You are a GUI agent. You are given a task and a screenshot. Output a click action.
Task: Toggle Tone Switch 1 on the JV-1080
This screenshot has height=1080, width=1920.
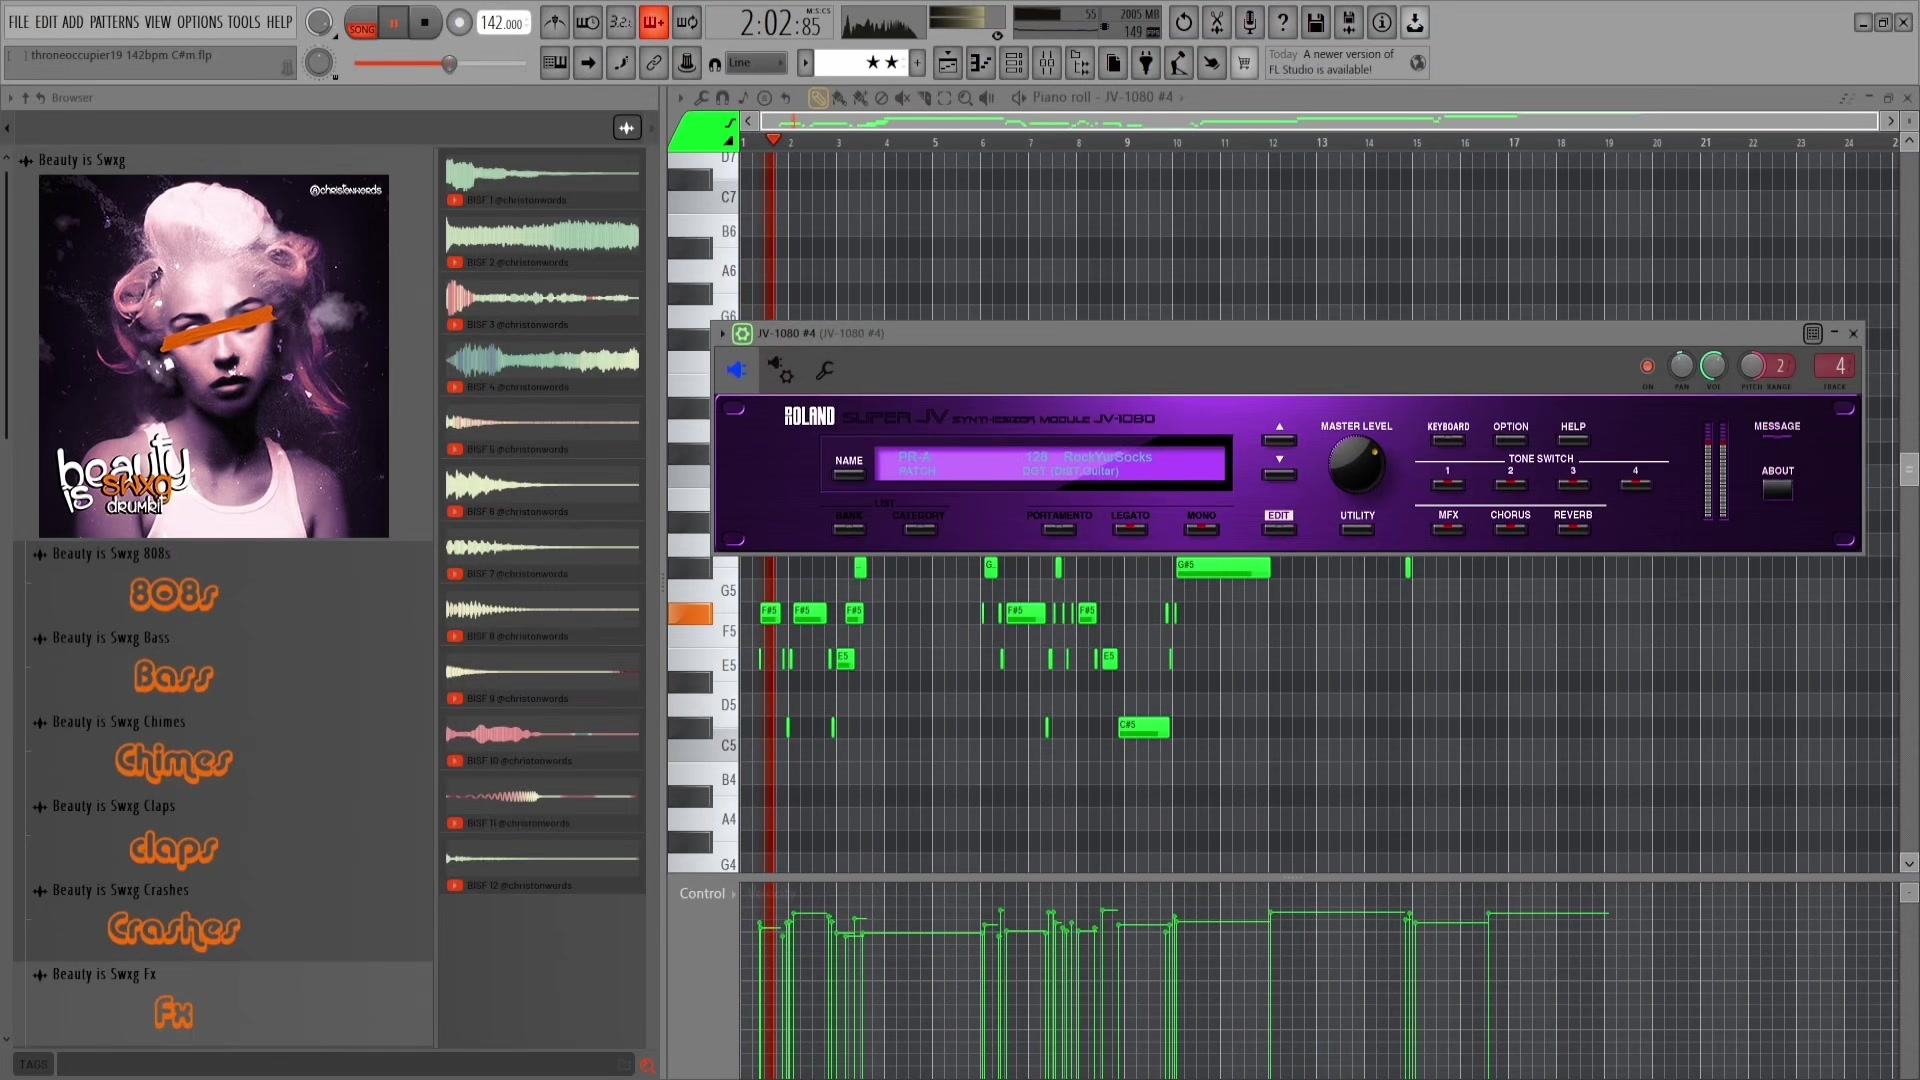pyautogui.click(x=1447, y=484)
